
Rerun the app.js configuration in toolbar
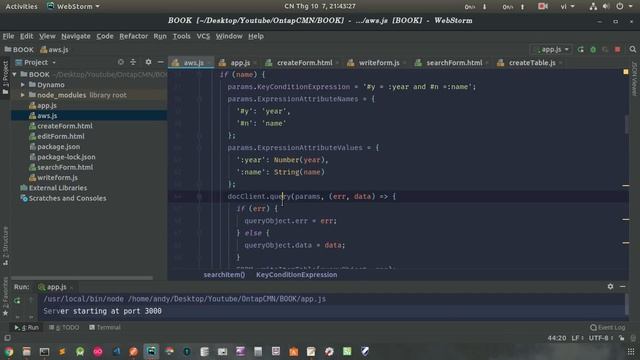(x=580, y=49)
